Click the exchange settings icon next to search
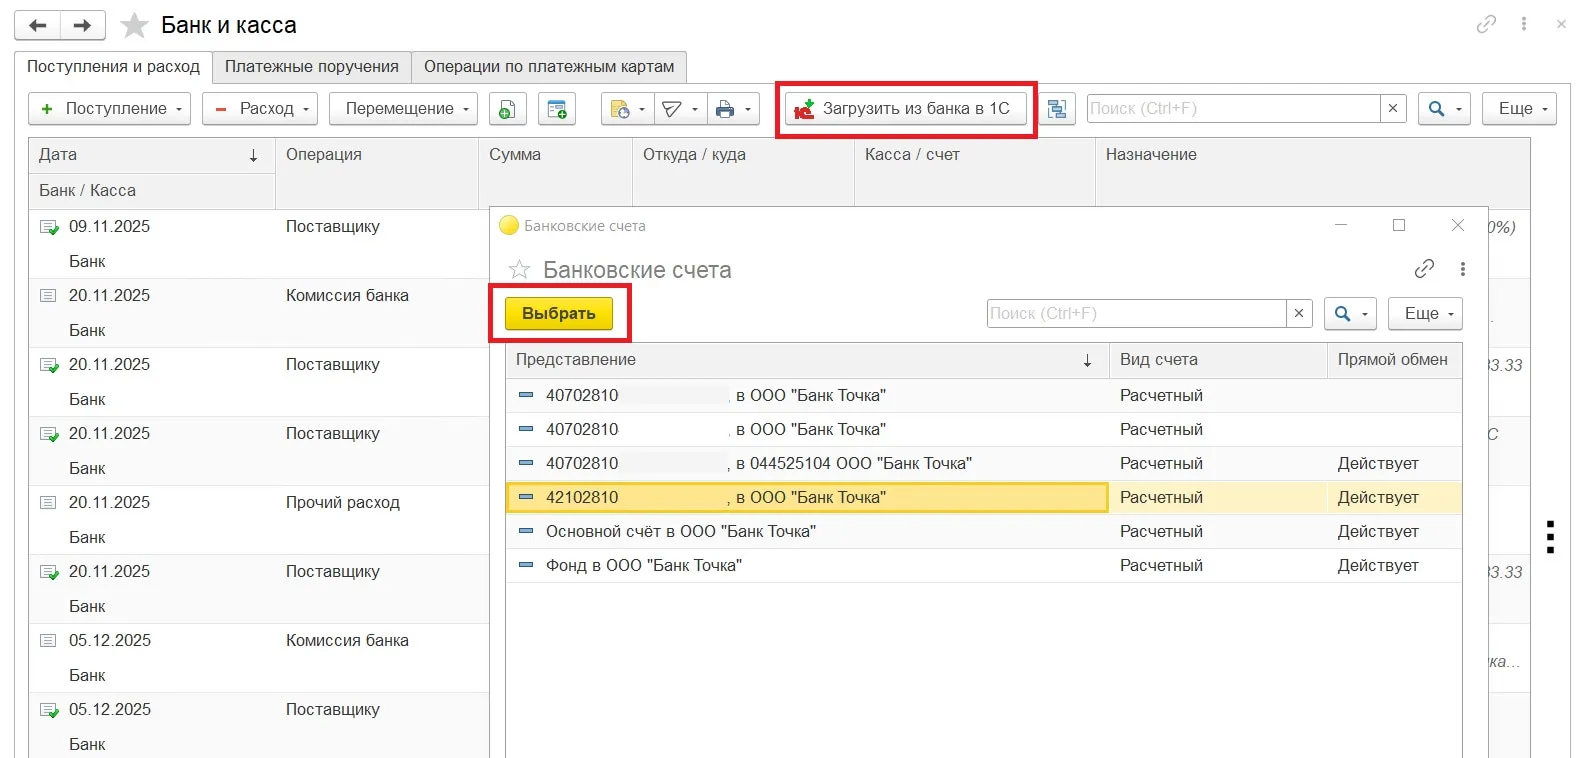 1057,109
